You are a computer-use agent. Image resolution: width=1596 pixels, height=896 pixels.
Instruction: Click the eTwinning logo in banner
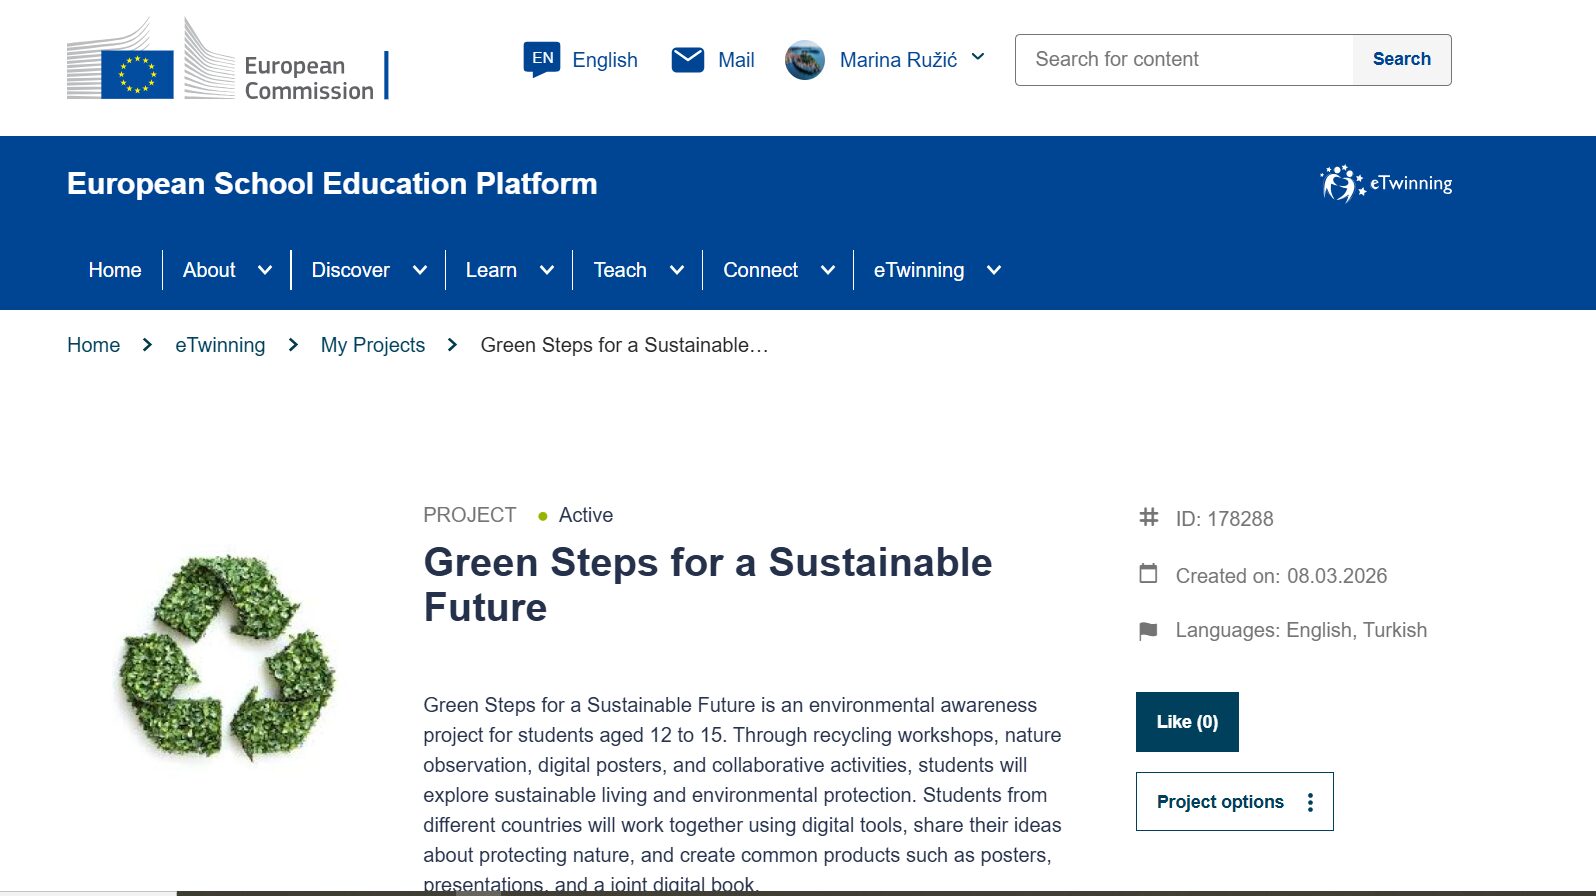point(1386,184)
